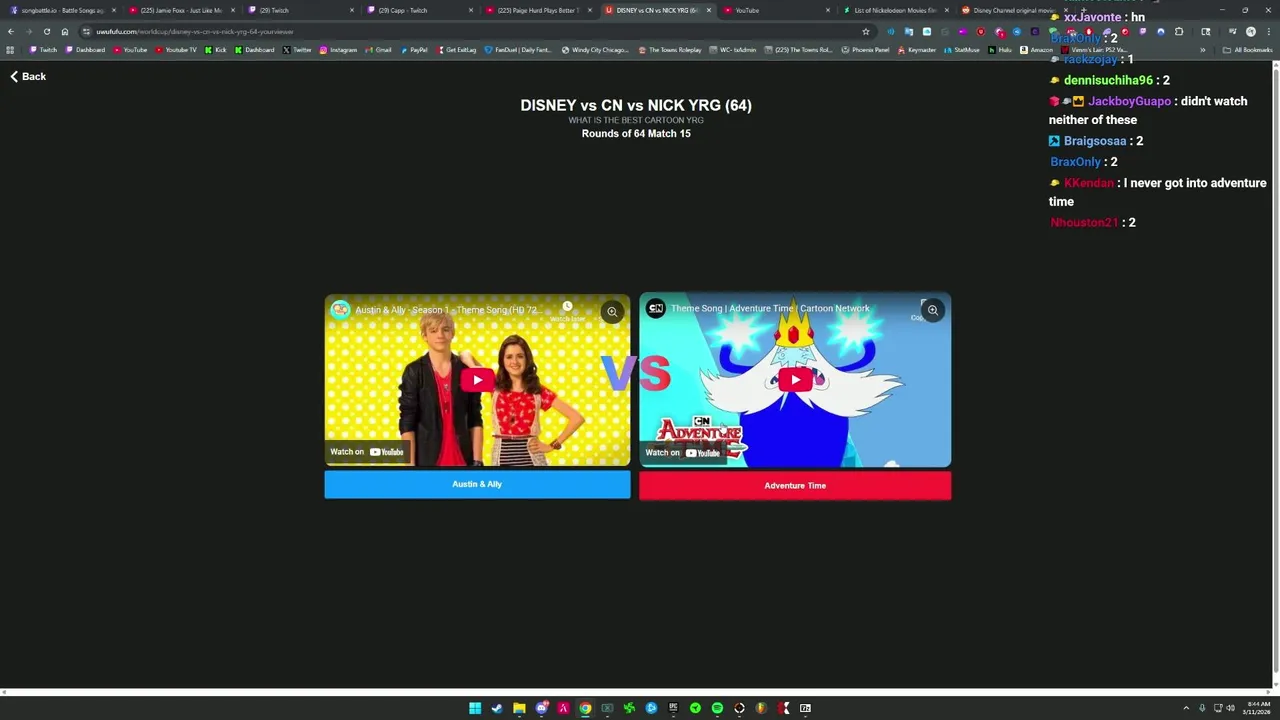Open the Instagram bookmark
Screen dimensions: 1280x720
coord(338,50)
